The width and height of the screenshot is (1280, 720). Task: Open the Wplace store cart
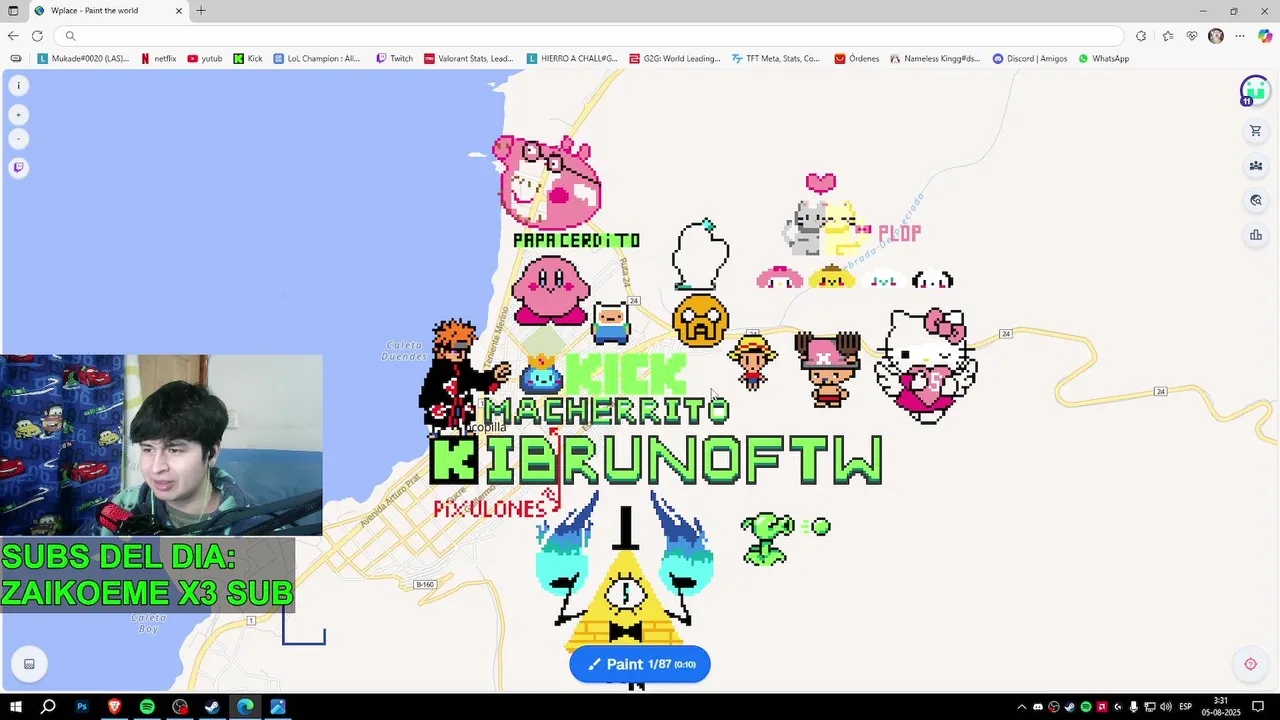click(x=1256, y=131)
